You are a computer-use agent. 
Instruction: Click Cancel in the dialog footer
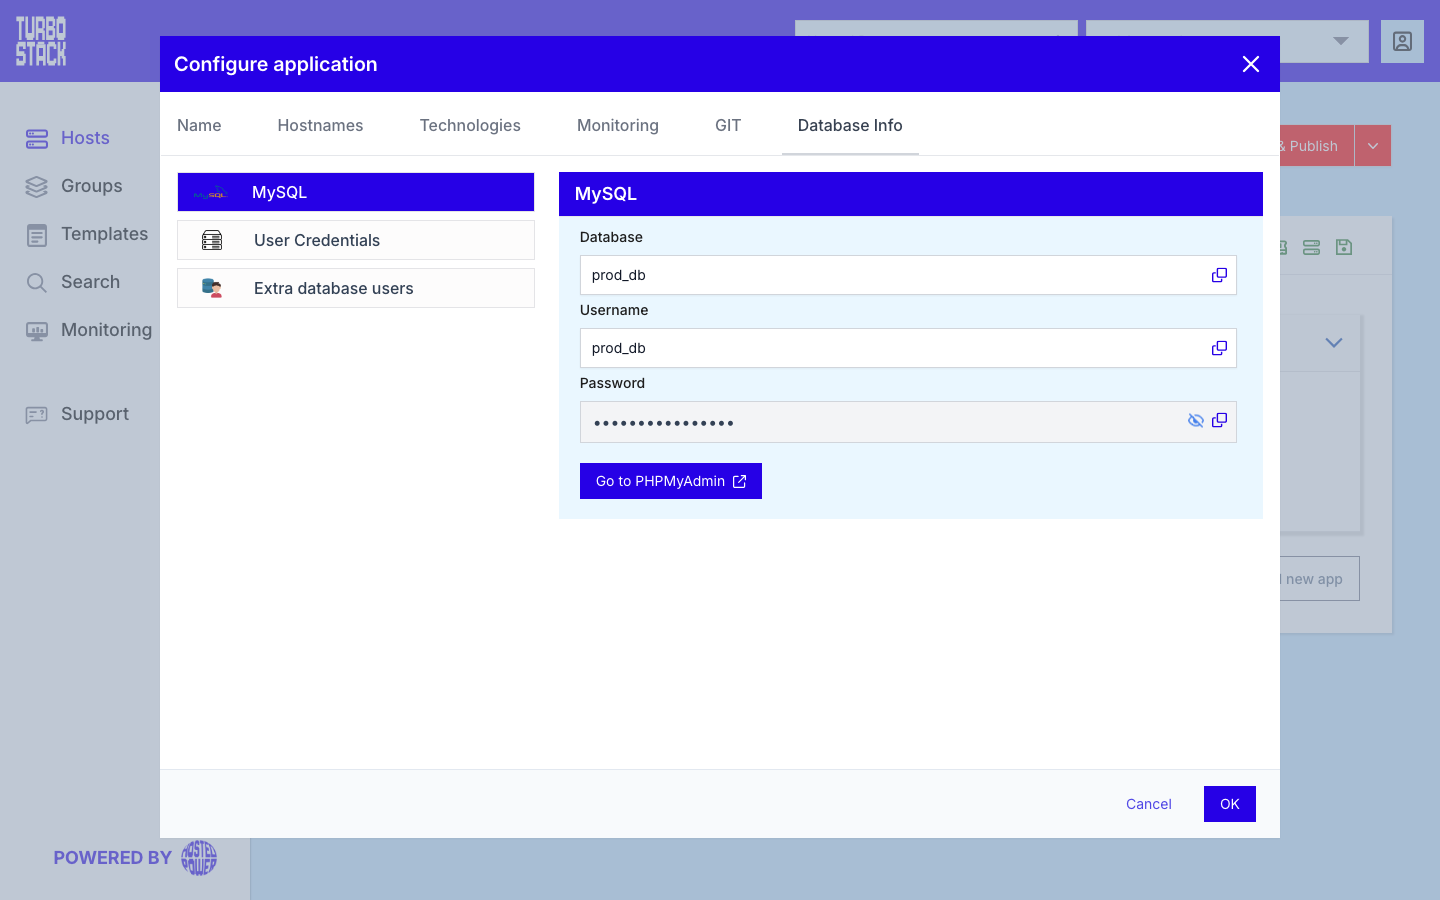point(1149,804)
